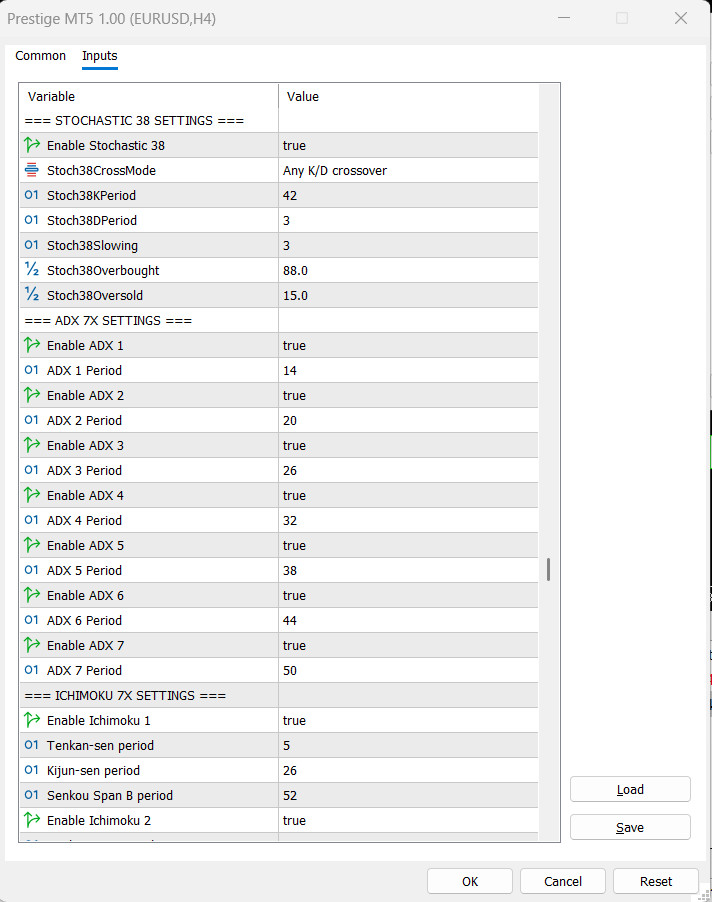Click the boolean icon beside Enable ADX 3
The width and height of the screenshot is (712, 902).
click(x=32, y=445)
